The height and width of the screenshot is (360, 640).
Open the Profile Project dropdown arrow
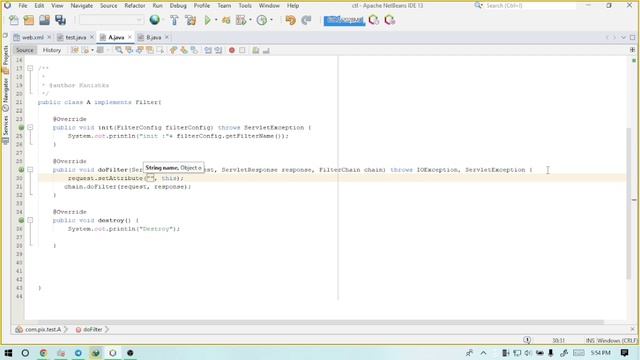pyautogui.click(x=271, y=20)
